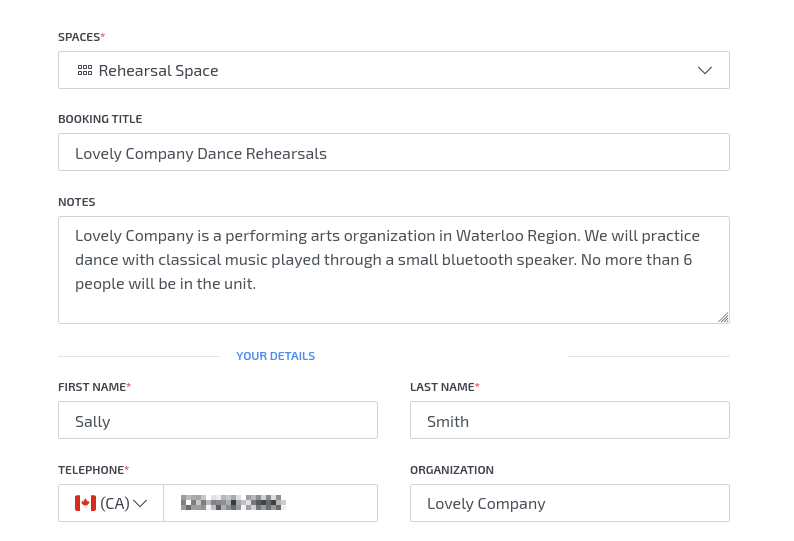Click the BOOKING TITLE label
Viewport: 794px width, 541px height.
(x=100, y=119)
